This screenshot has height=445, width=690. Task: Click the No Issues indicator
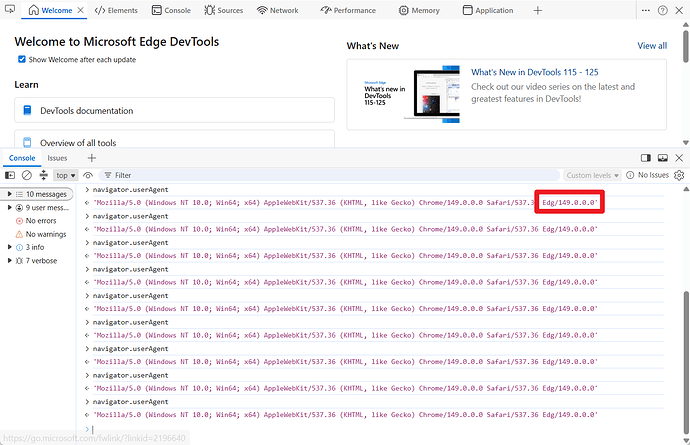coord(647,175)
